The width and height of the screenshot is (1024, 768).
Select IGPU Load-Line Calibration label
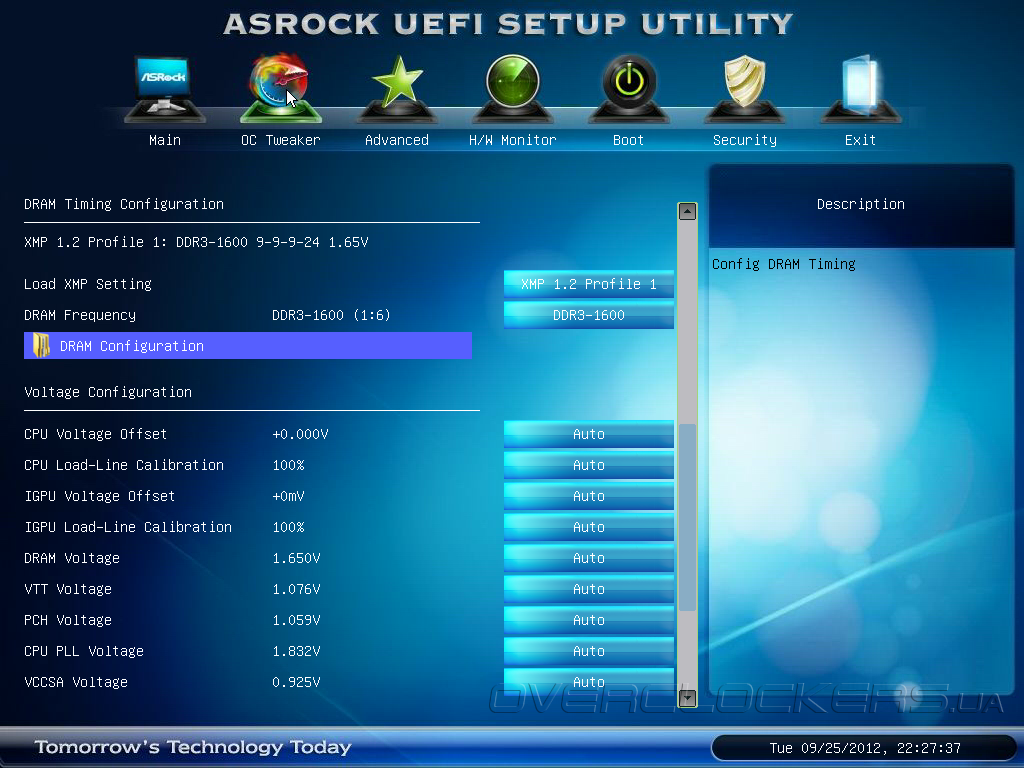[128, 527]
